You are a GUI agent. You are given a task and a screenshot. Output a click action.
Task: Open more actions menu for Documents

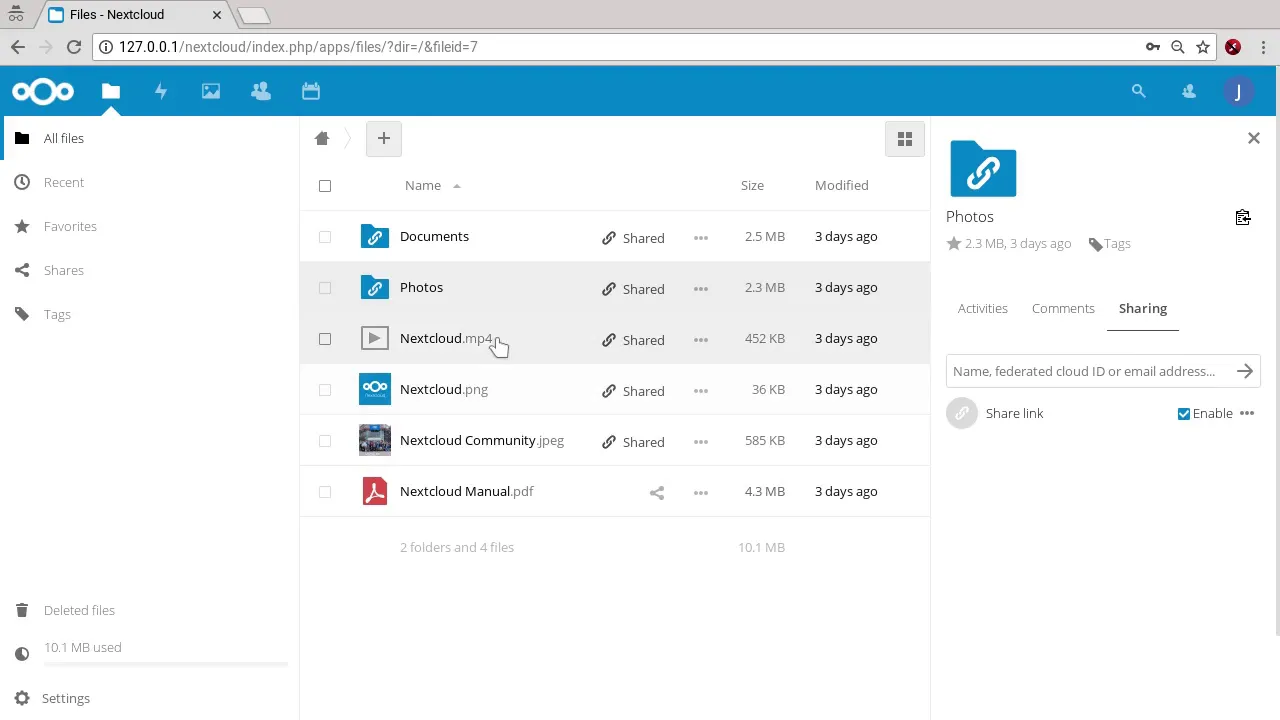coord(701,238)
